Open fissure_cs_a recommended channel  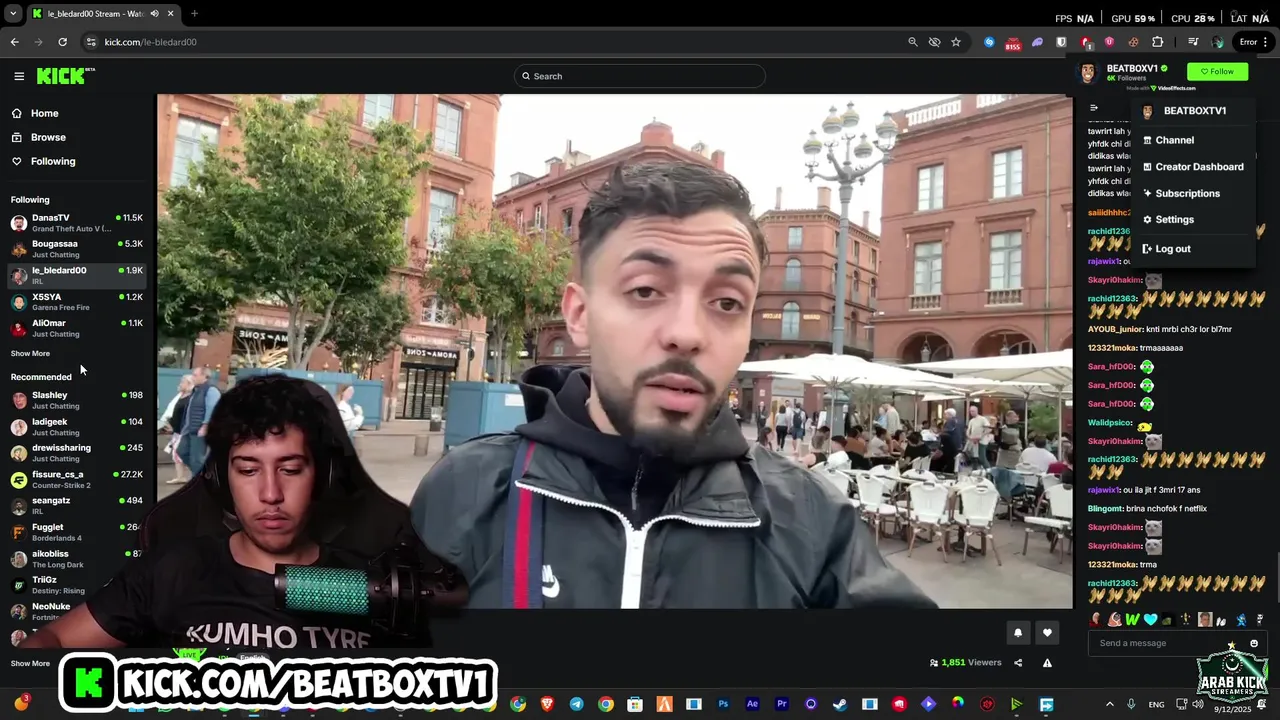pos(77,479)
